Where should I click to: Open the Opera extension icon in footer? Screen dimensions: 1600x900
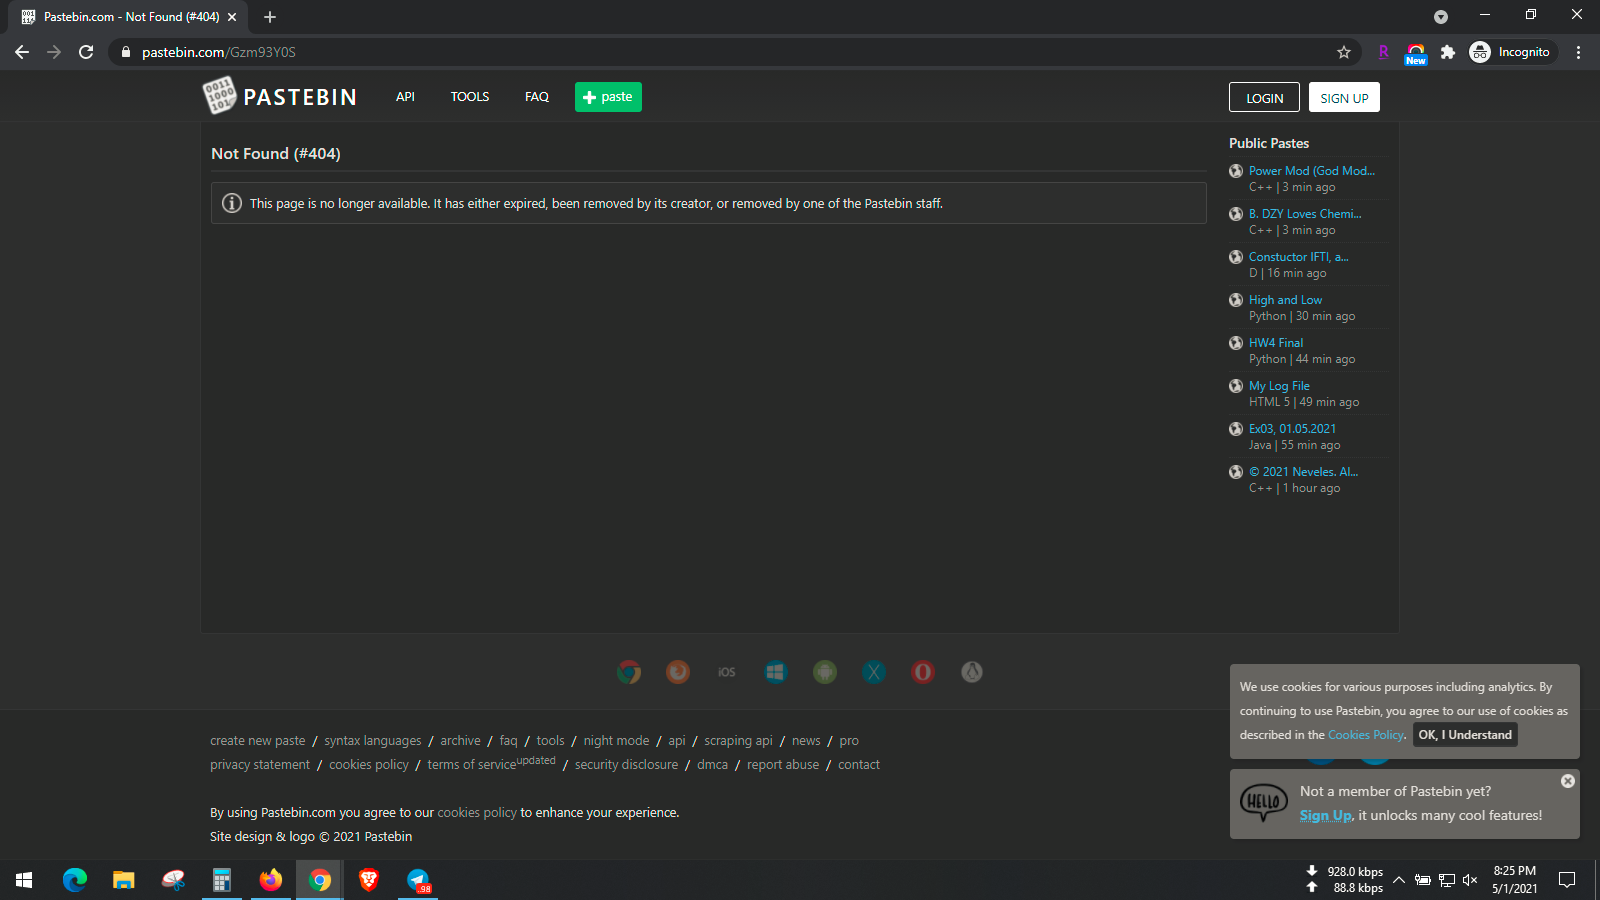(923, 672)
